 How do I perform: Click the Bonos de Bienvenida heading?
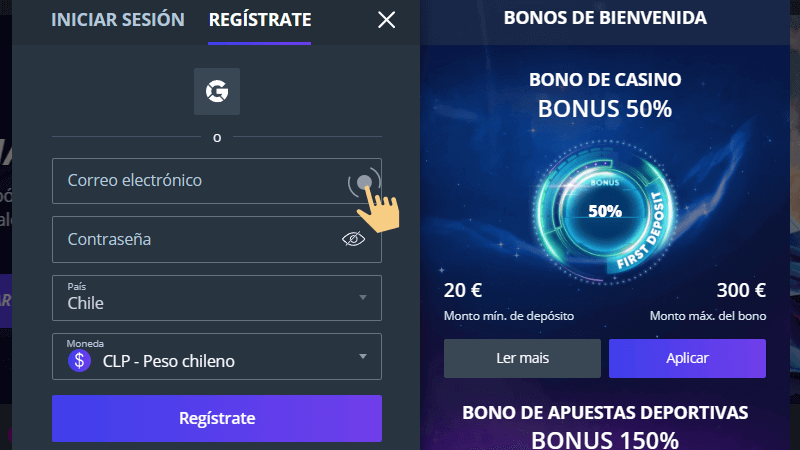point(605,18)
